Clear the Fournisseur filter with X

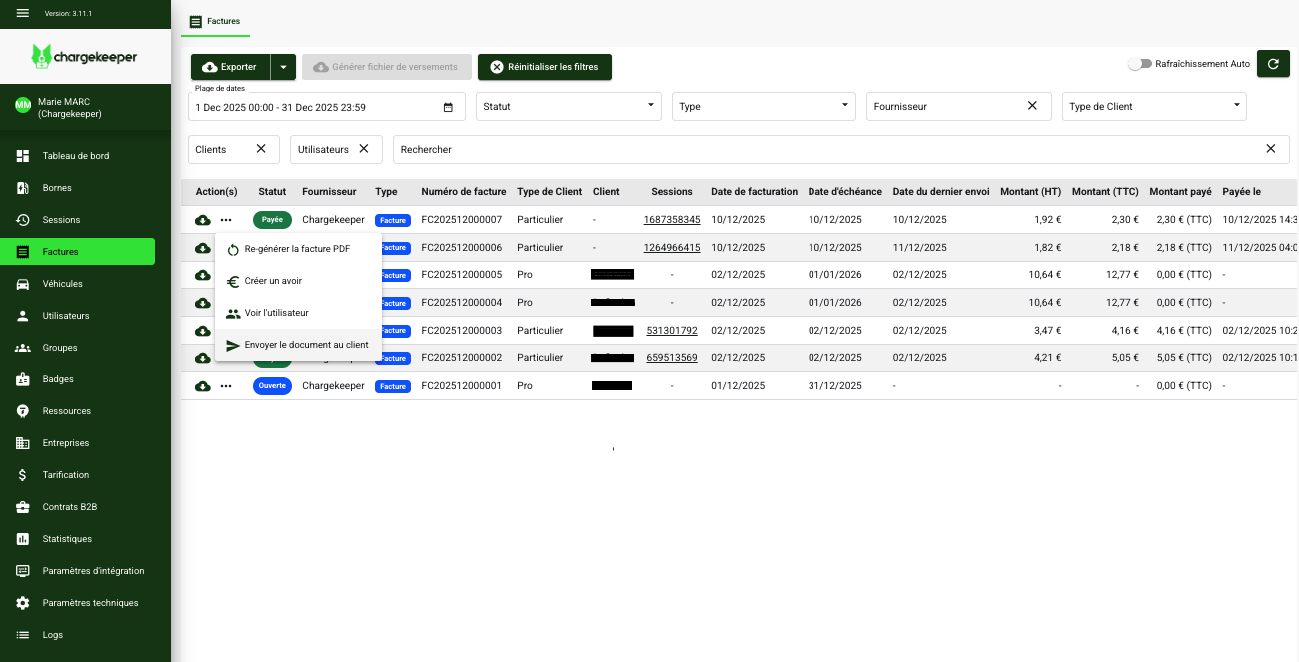click(1032, 106)
